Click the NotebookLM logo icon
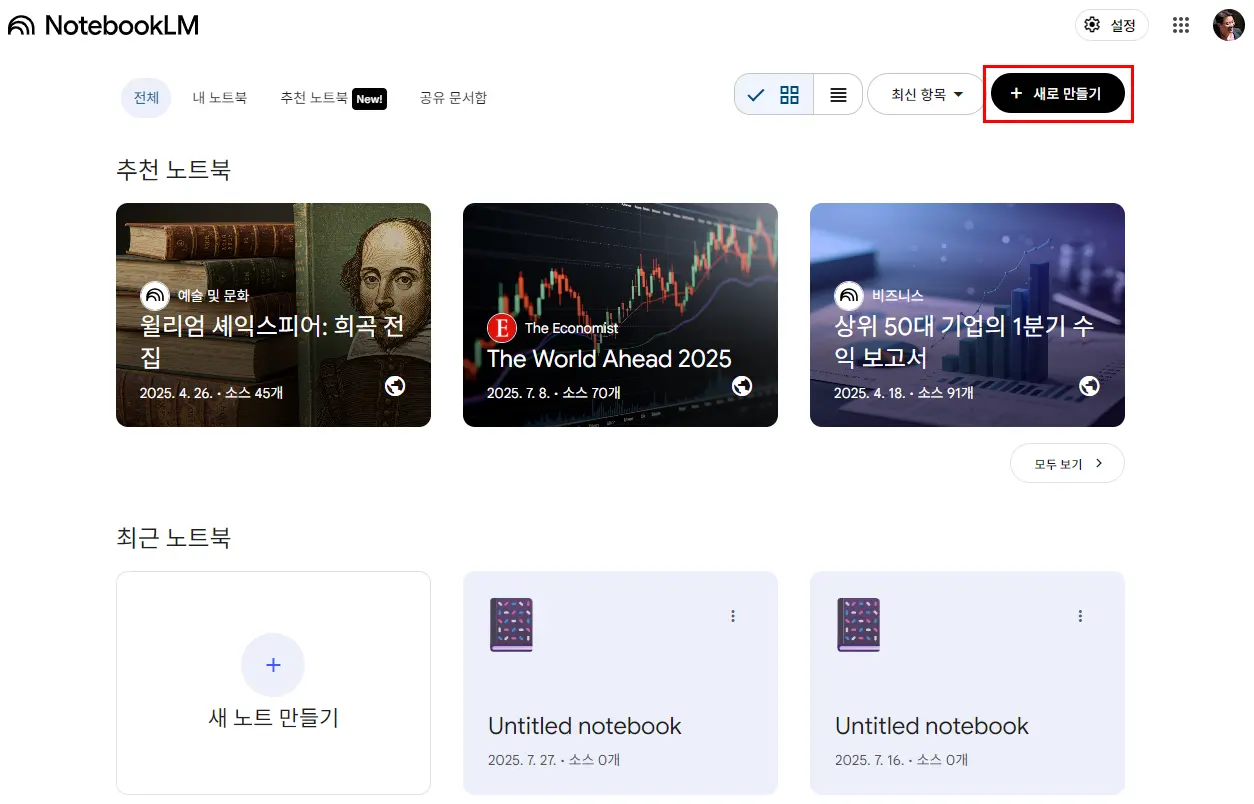The width and height of the screenshot is (1254, 804). tap(22, 25)
